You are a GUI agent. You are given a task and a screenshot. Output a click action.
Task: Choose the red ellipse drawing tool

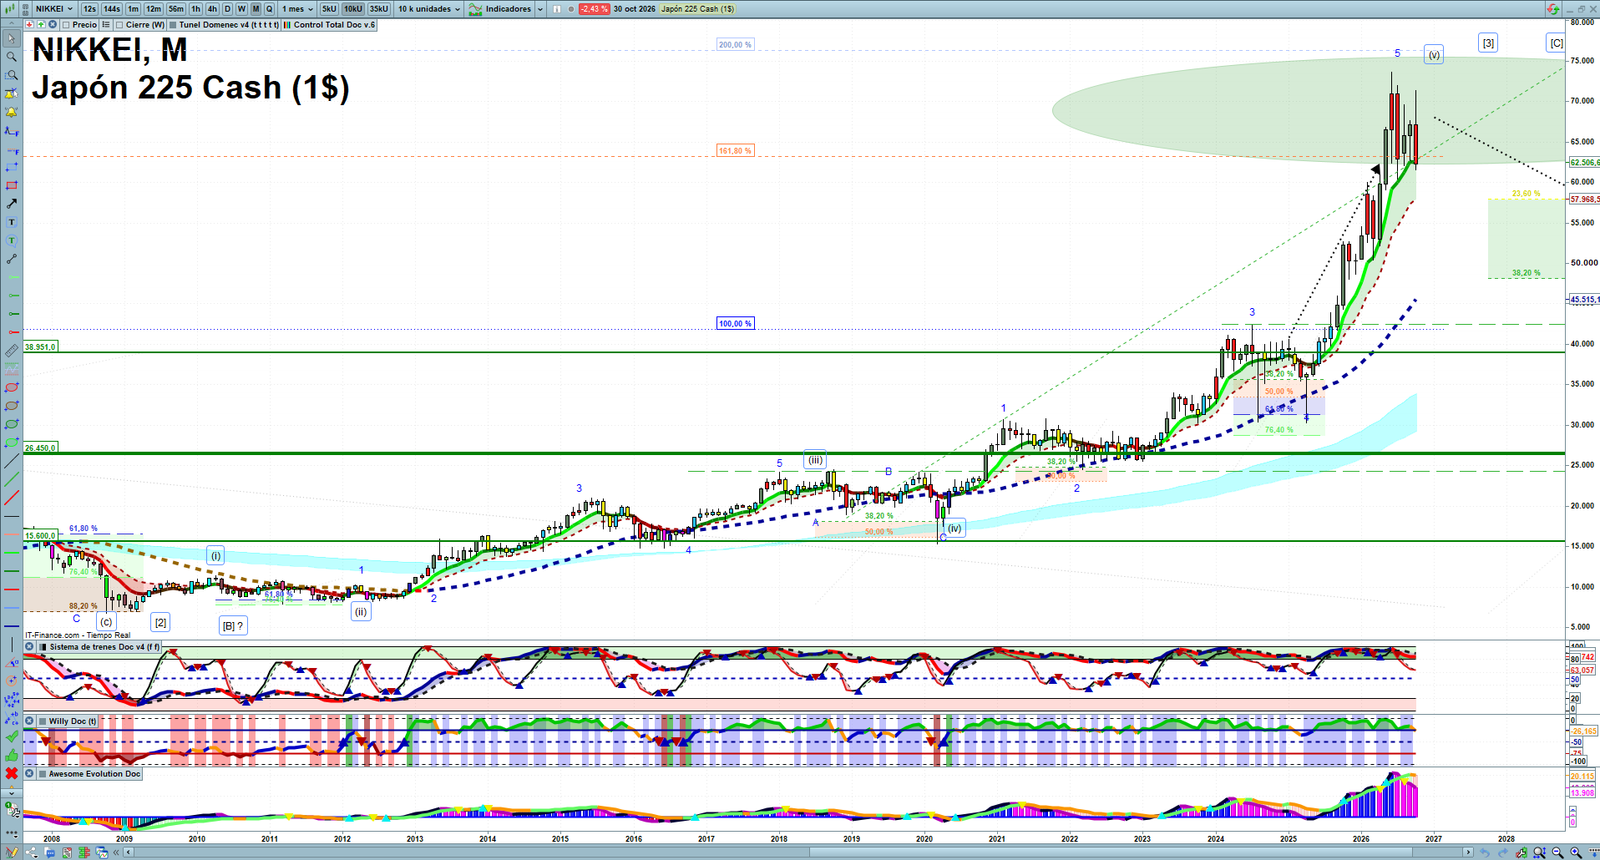coord(12,388)
